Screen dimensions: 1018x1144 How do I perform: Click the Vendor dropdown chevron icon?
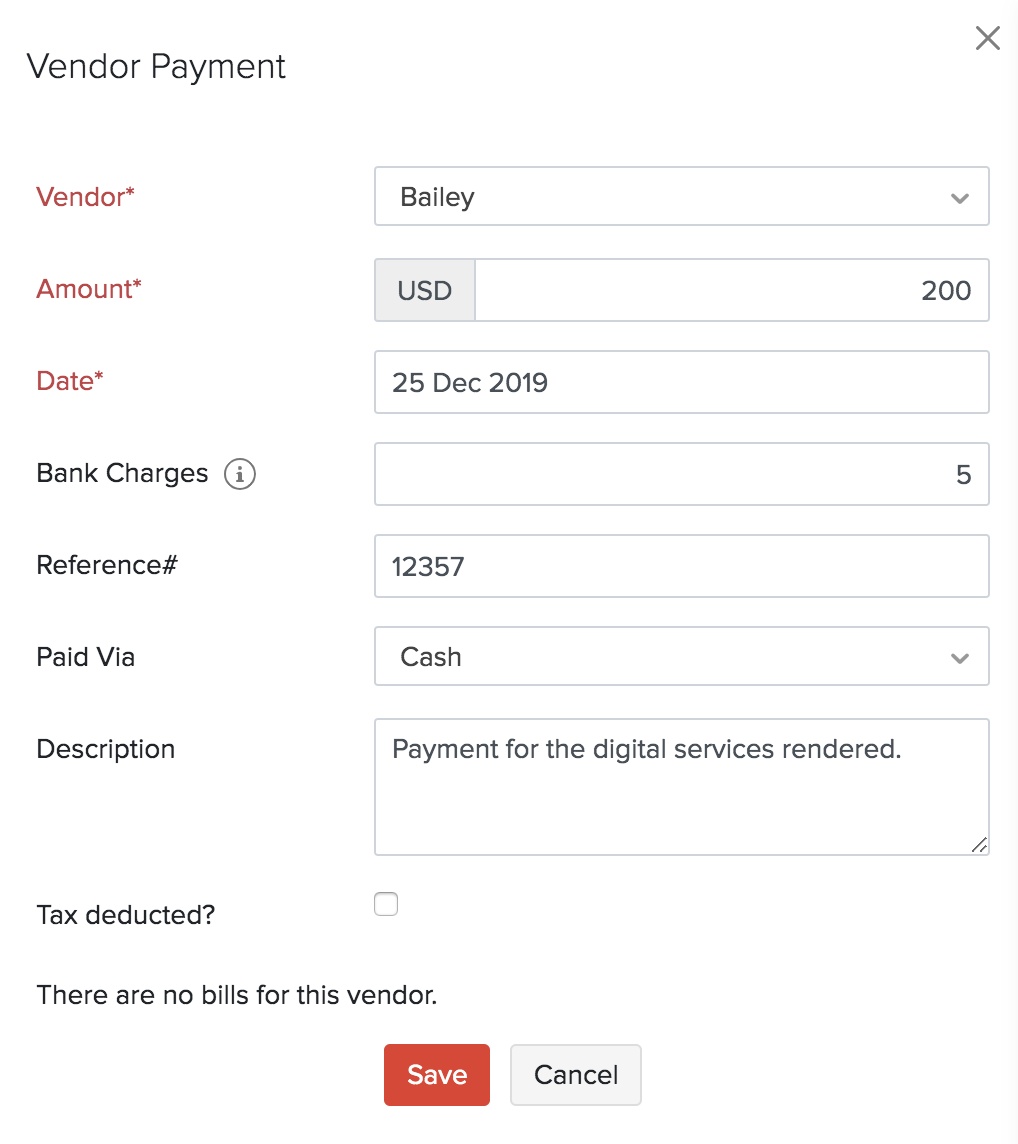(x=959, y=197)
